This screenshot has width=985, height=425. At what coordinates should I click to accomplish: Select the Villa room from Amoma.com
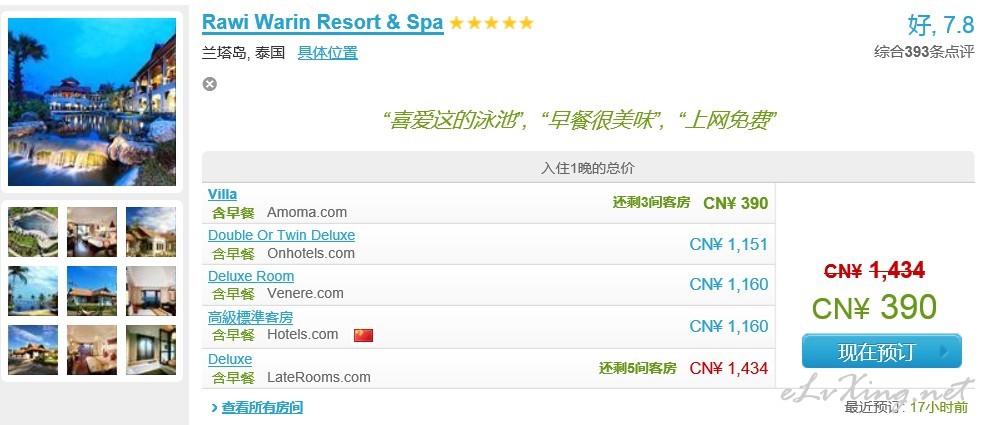[x=222, y=194]
